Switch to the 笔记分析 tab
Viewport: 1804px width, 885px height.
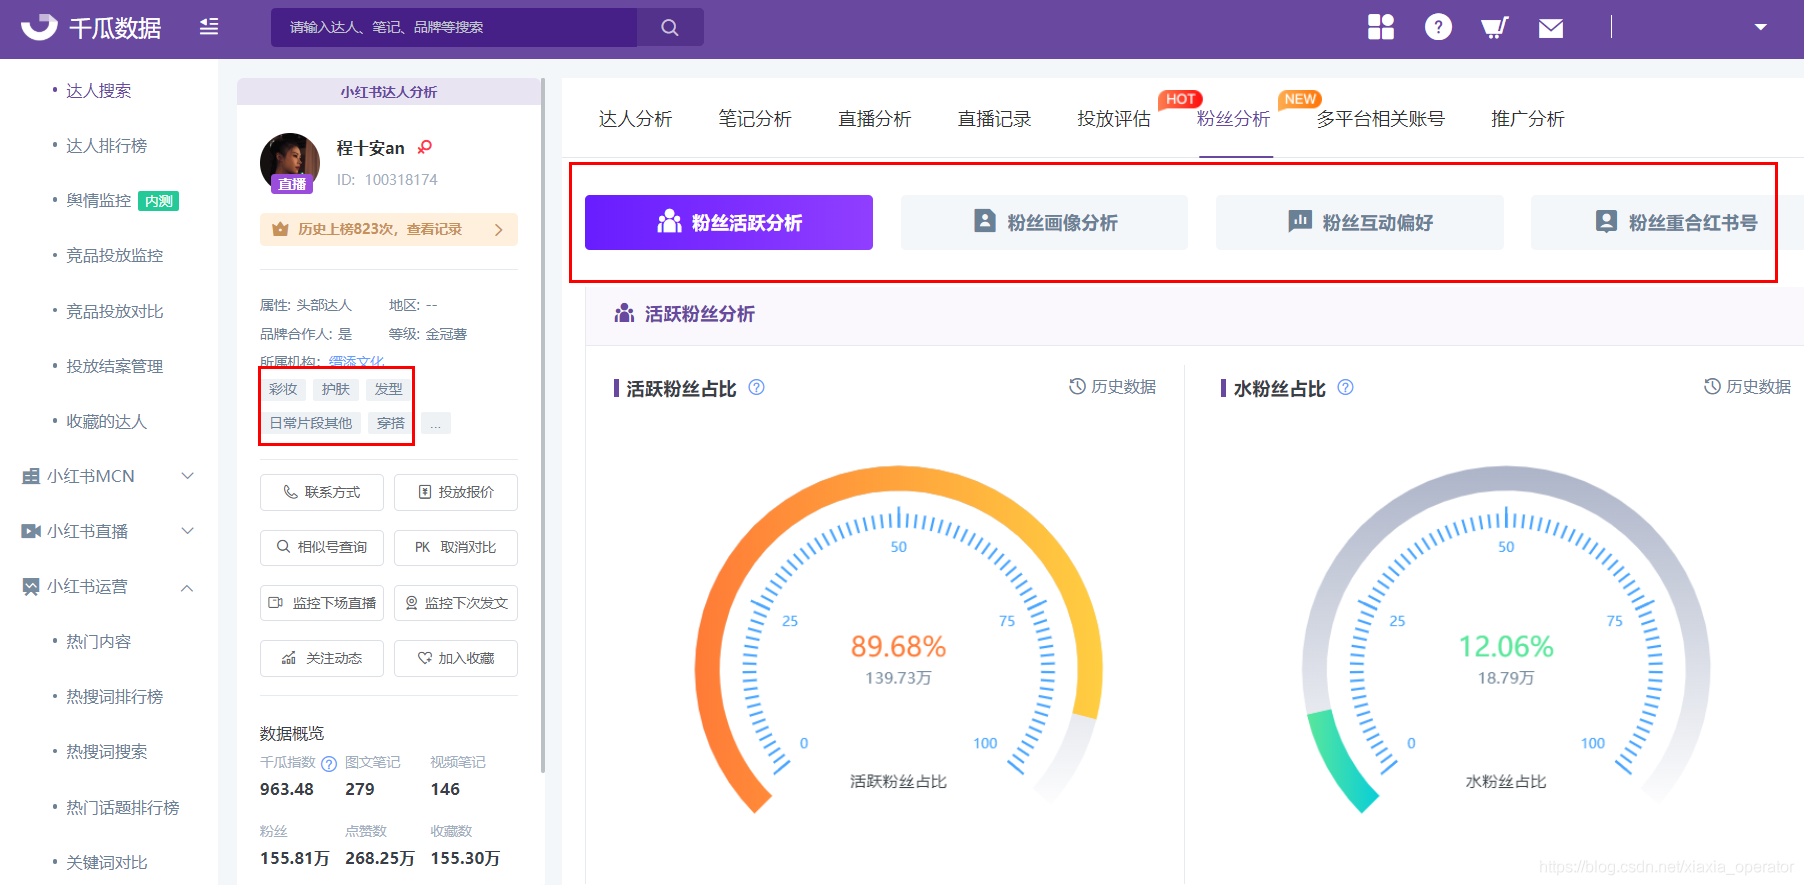tap(755, 119)
